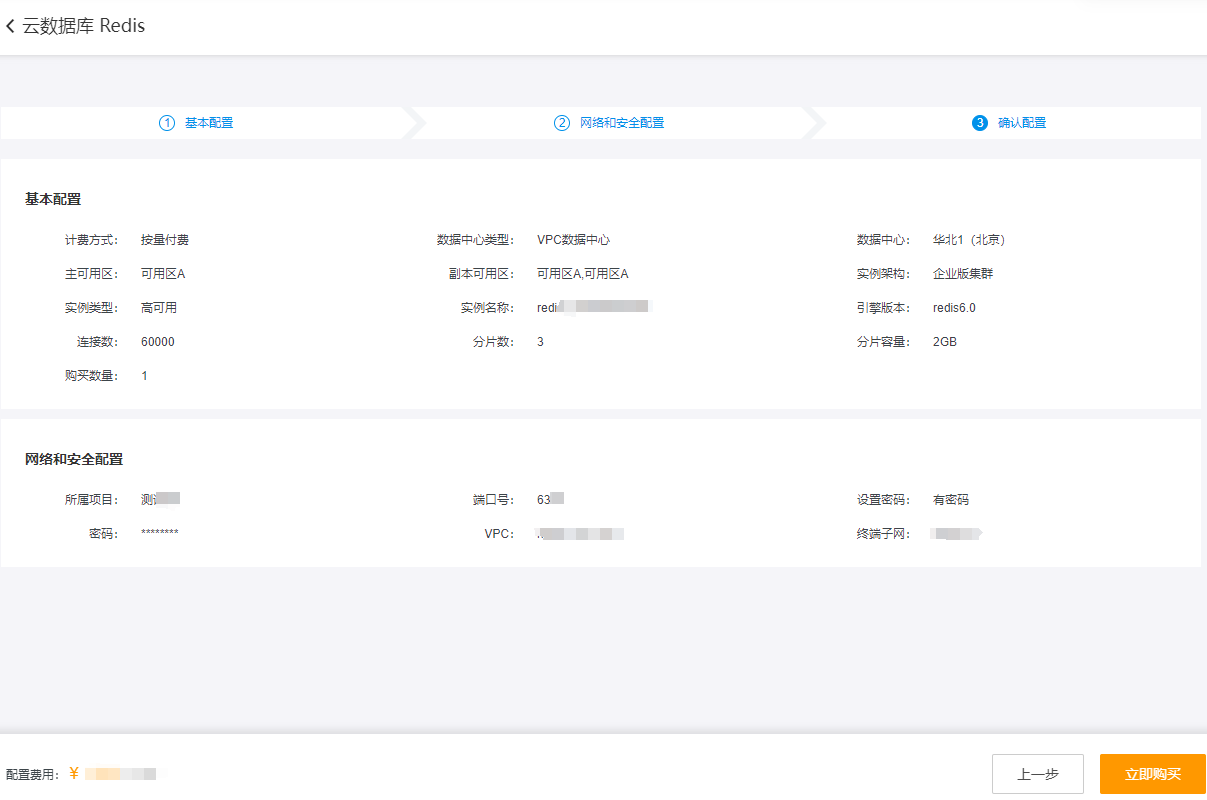Click the masked password asterisks value
The image size is (1207, 800).
160,534
